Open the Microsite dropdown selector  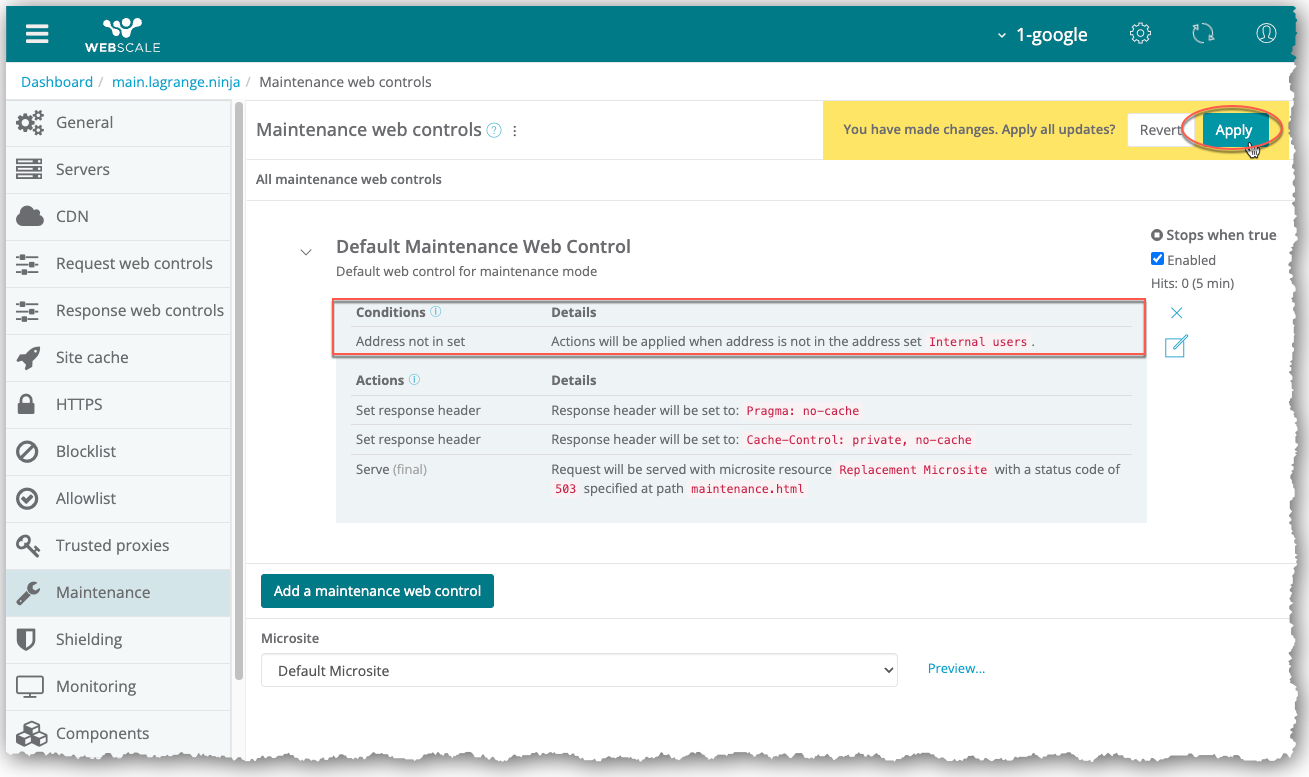point(579,671)
